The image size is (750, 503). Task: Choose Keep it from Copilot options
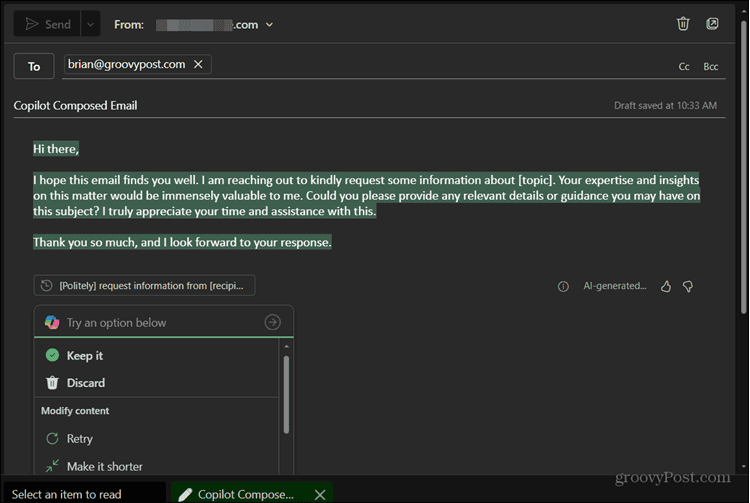156,355
